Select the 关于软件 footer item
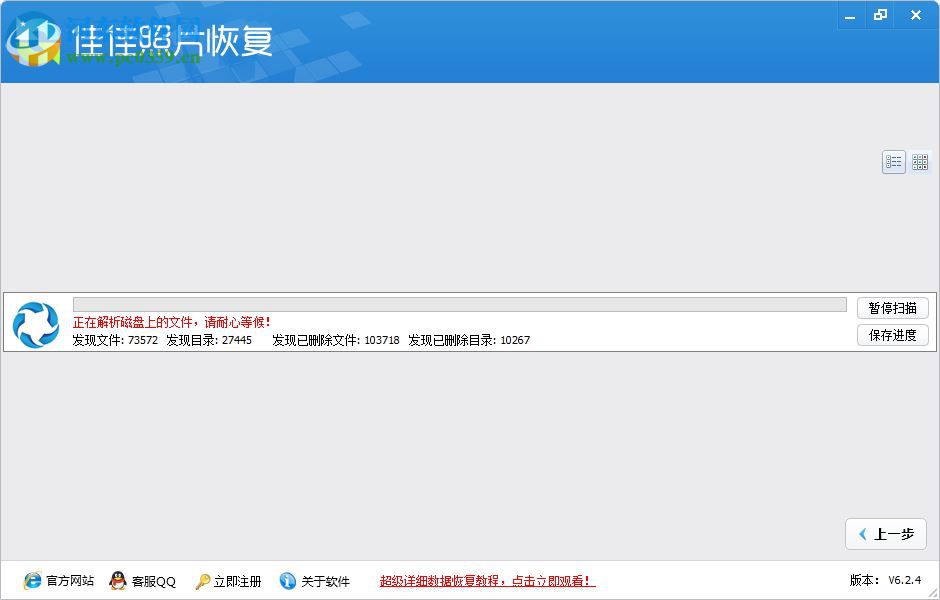940x600 pixels. point(325,581)
